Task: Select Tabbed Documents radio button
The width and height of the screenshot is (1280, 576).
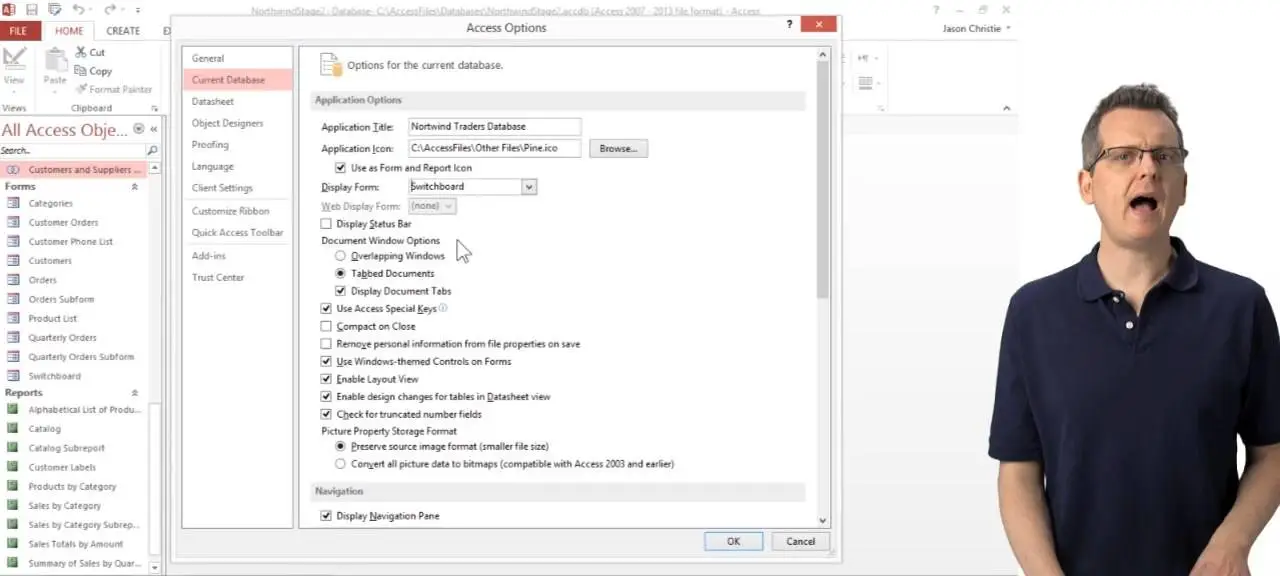Action: click(341, 273)
